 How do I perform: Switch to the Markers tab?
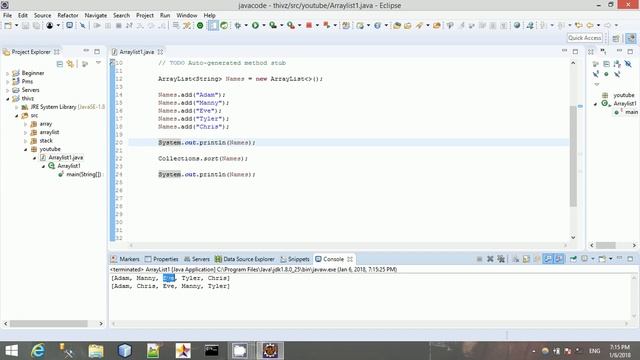point(125,259)
